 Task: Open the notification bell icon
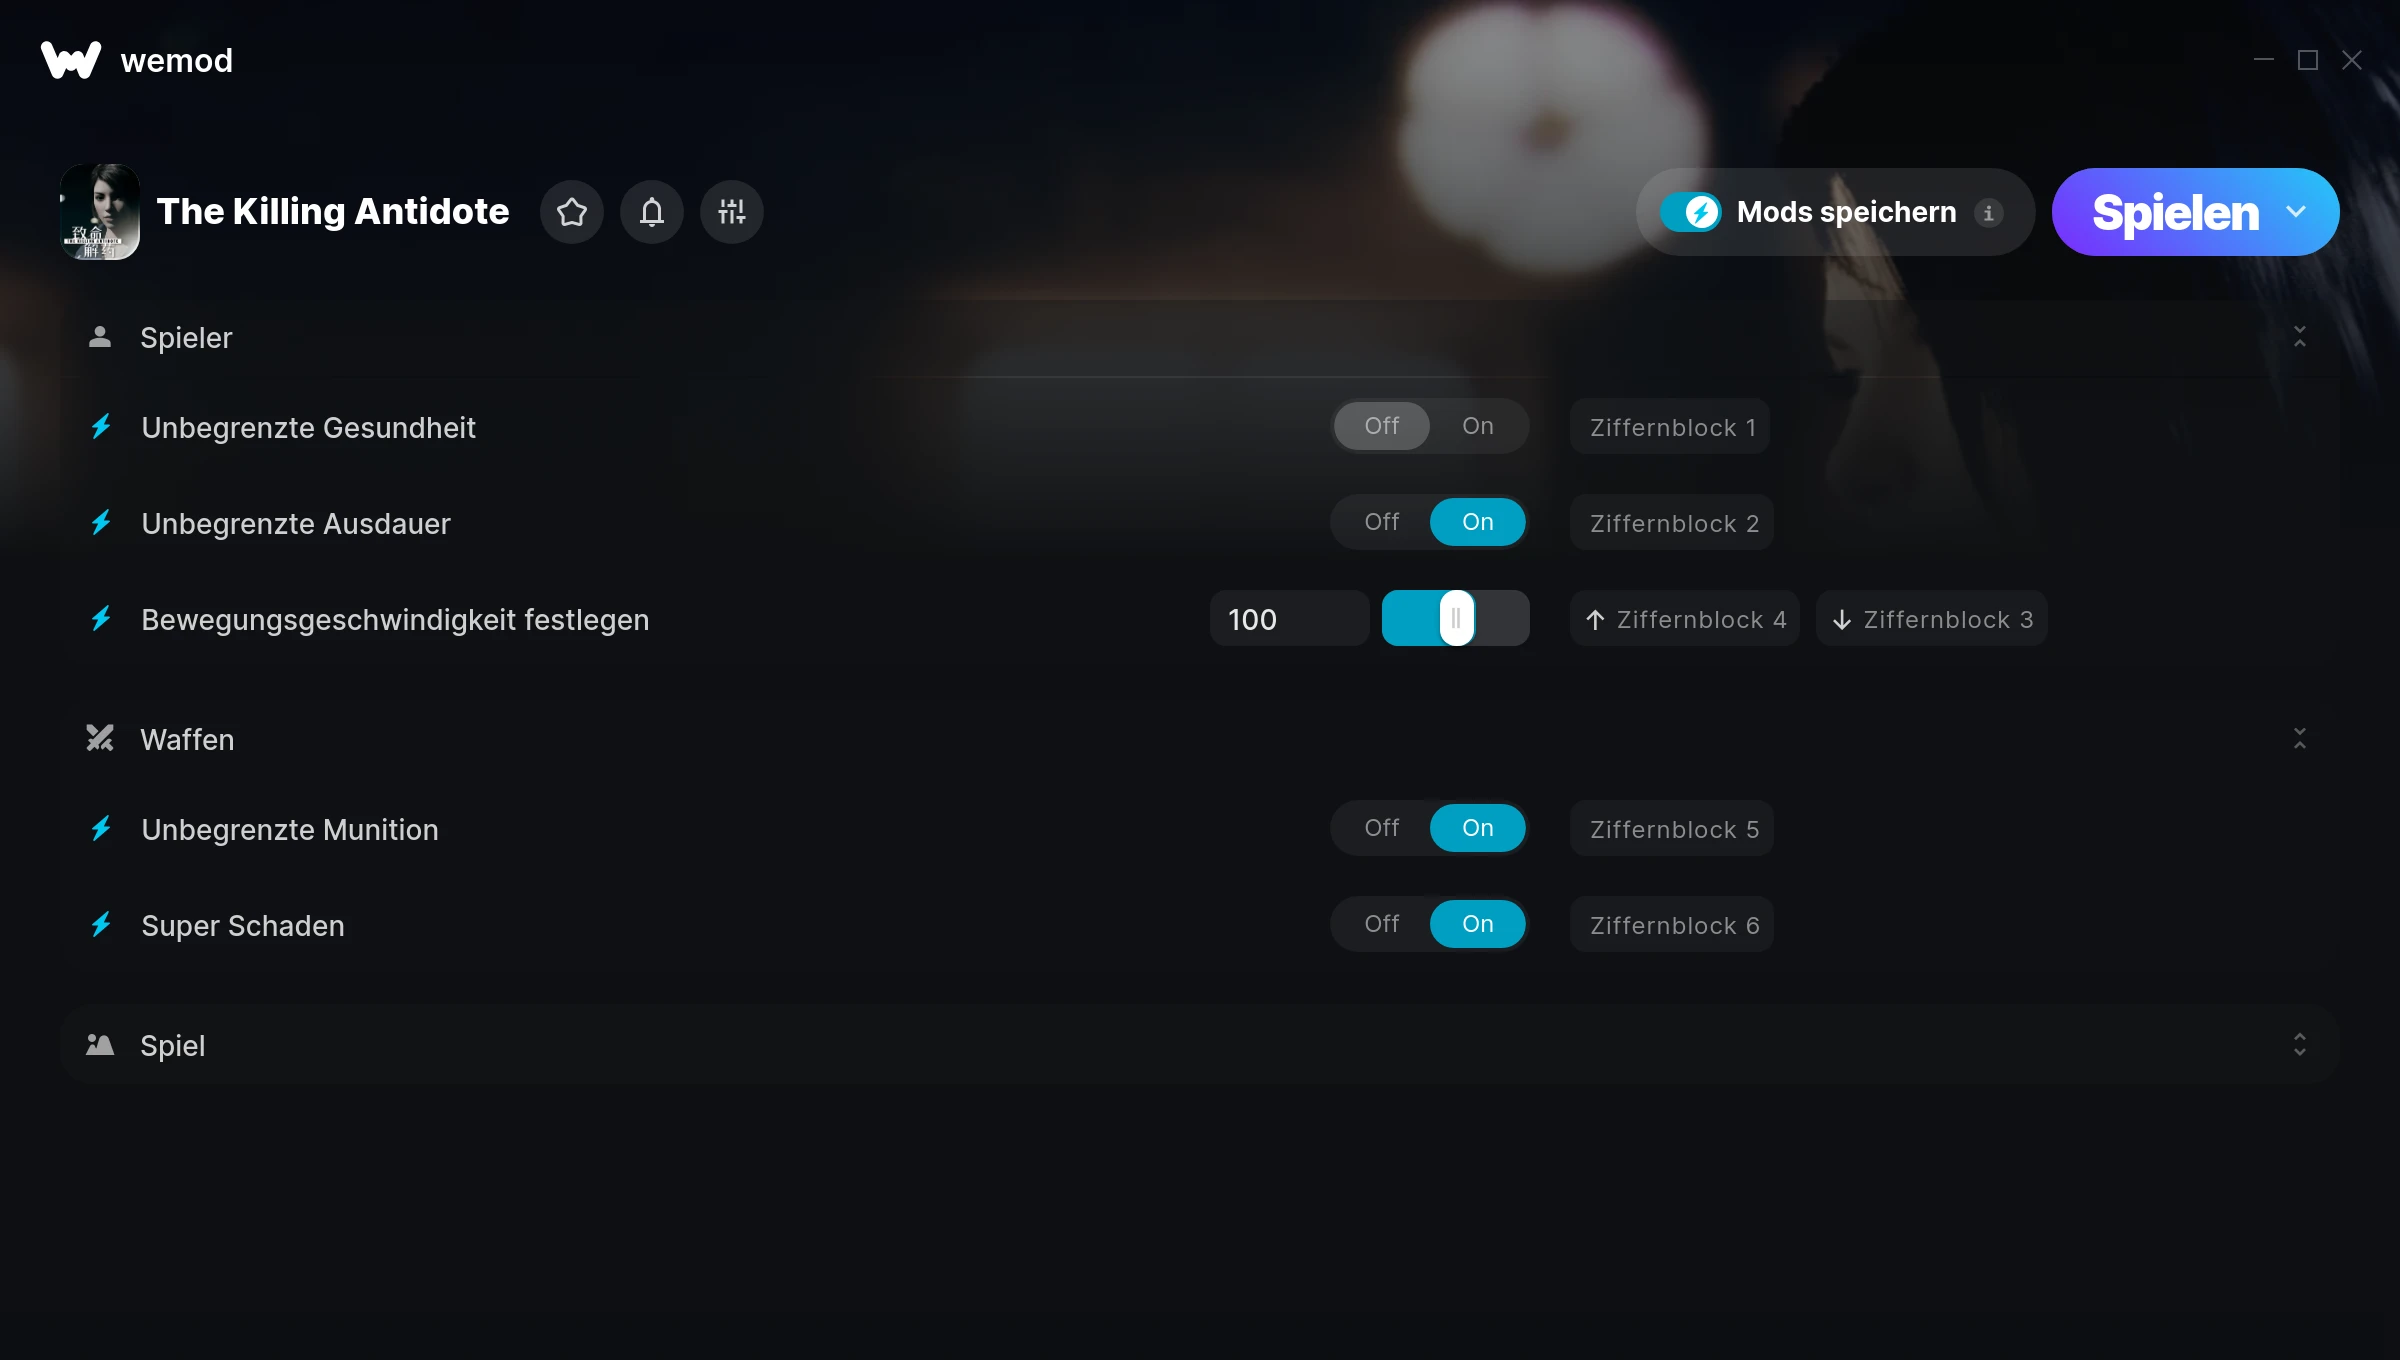[x=652, y=212]
